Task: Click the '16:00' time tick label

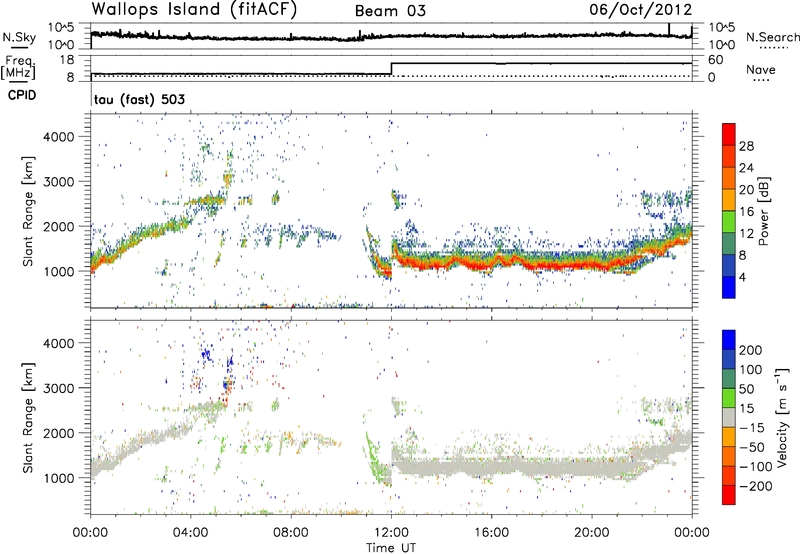Action: click(491, 533)
